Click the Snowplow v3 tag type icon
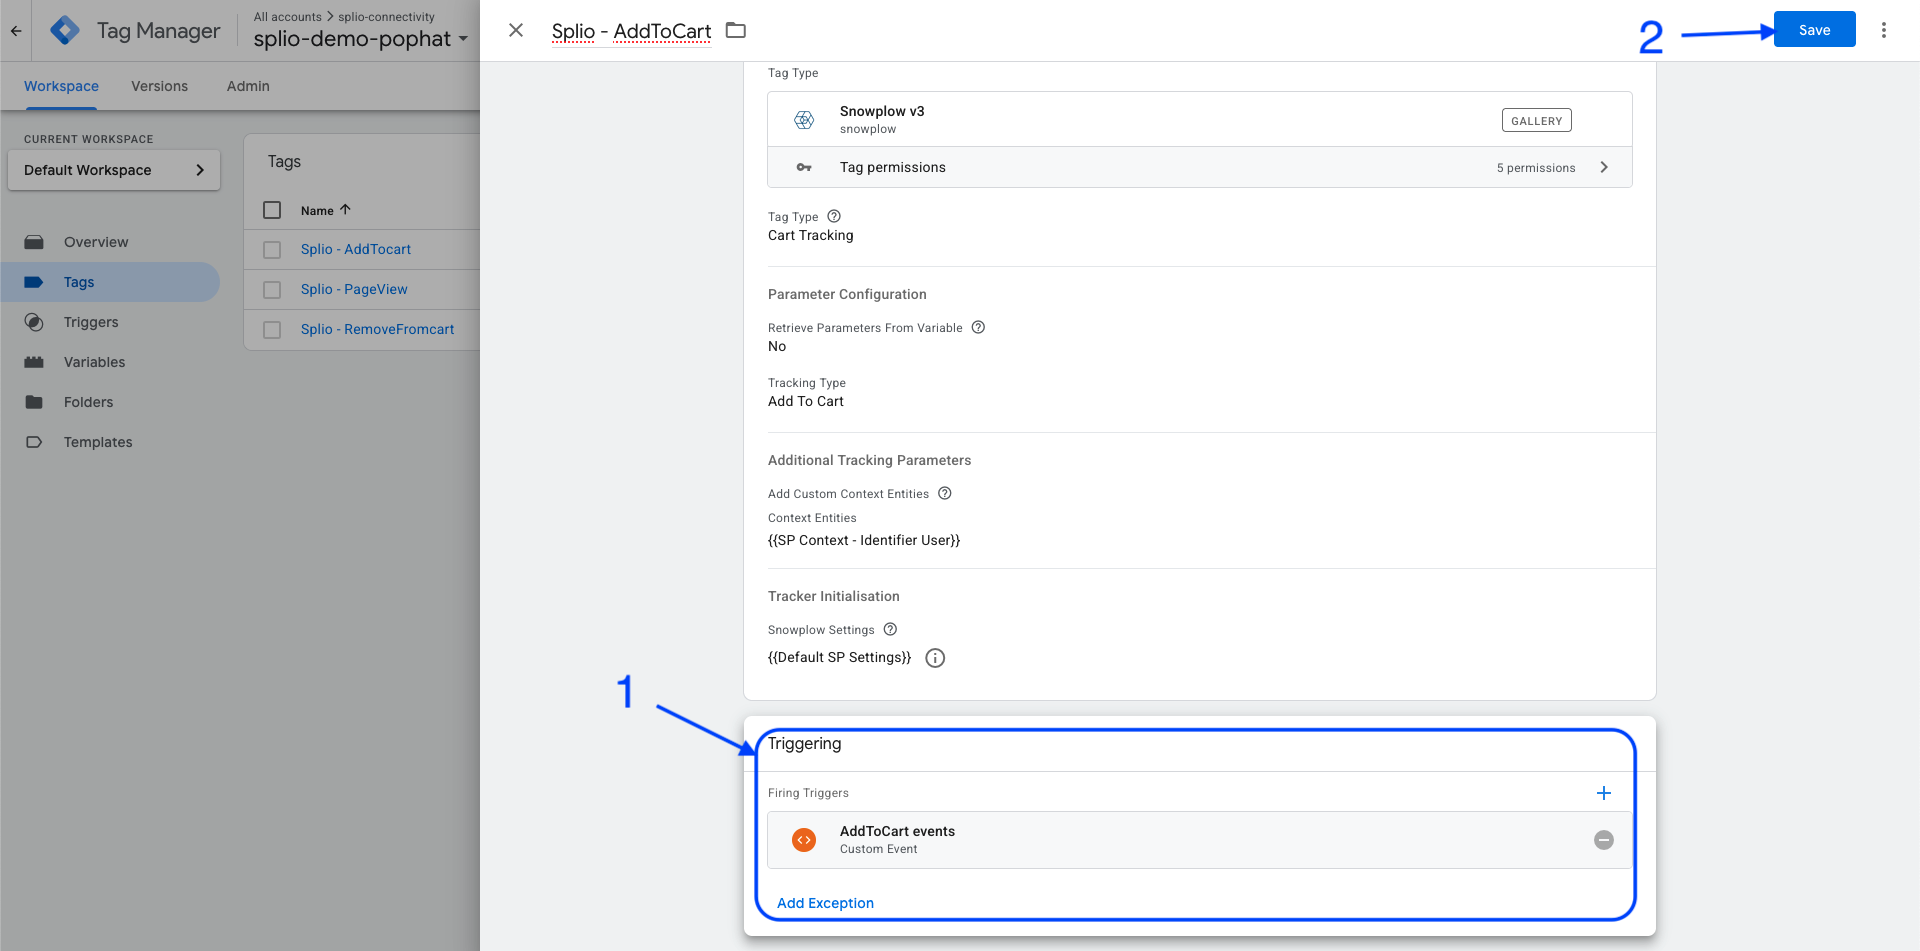This screenshot has width=1920, height=951. click(804, 120)
